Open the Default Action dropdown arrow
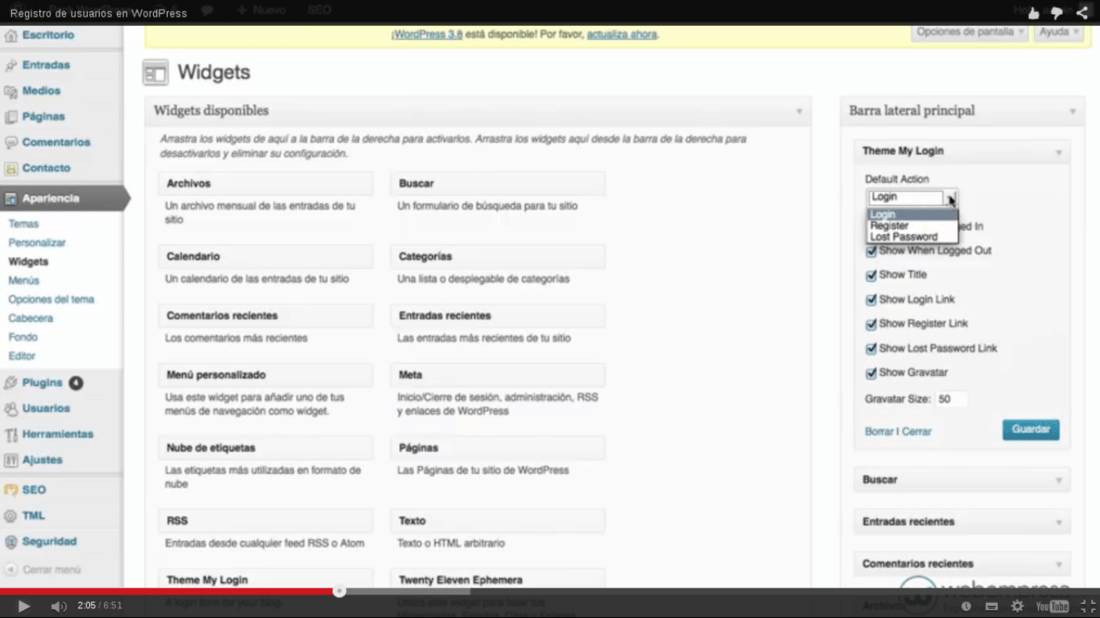Screen dimensions: 1100x618 tap(951, 197)
